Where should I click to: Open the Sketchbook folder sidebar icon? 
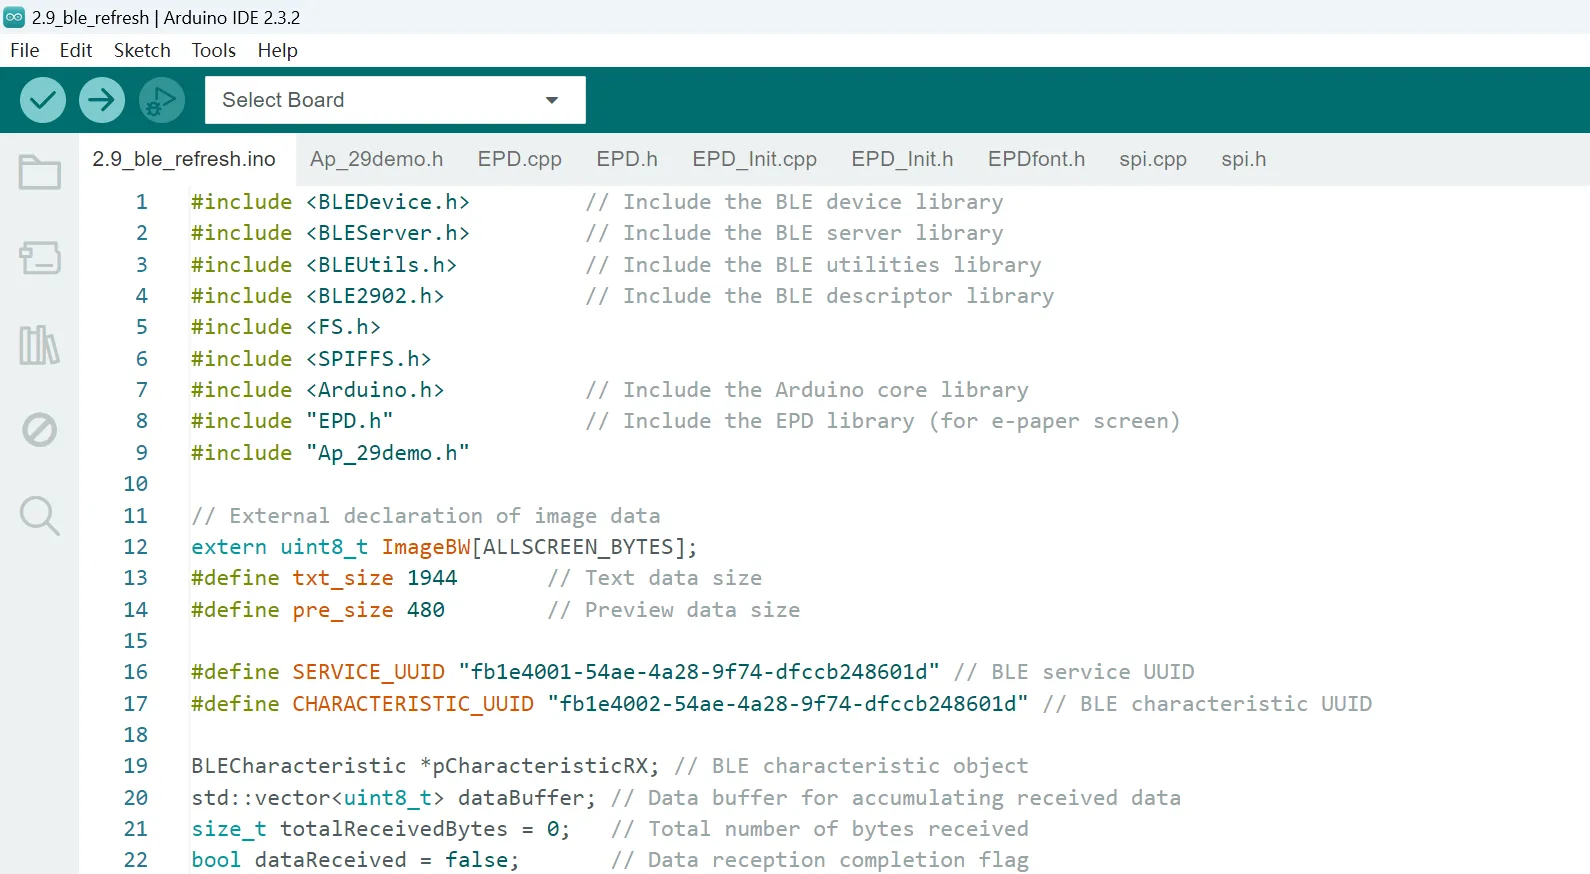tap(40, 172)
